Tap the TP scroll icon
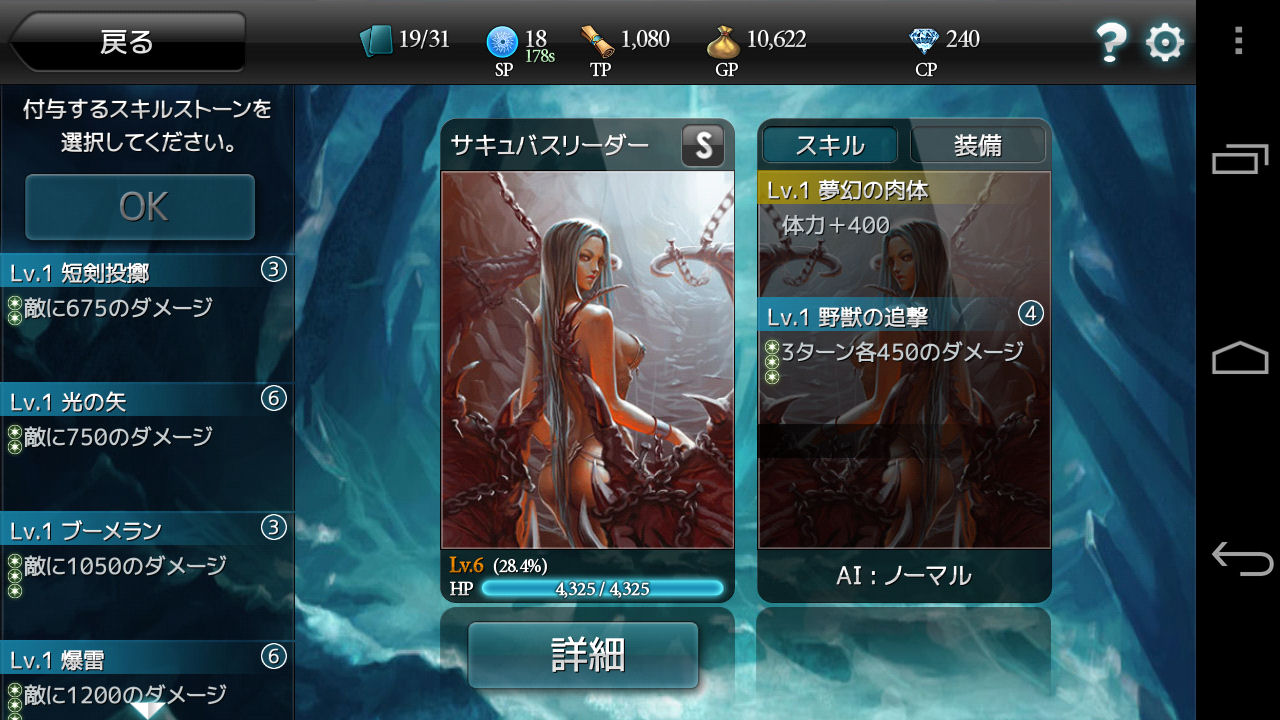 point(597,41)
